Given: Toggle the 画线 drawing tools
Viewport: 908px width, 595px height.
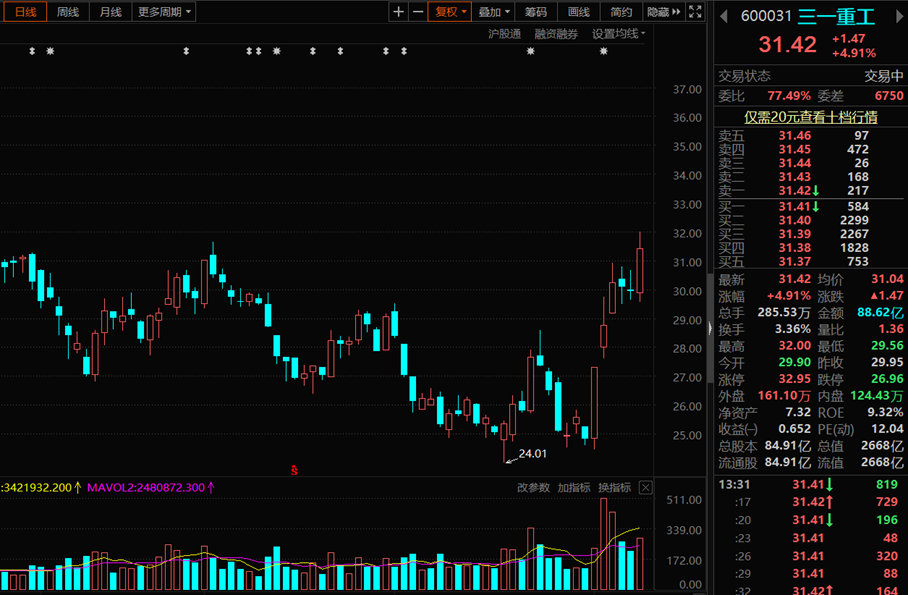Looking at the screenshot, I should [579, 12].
